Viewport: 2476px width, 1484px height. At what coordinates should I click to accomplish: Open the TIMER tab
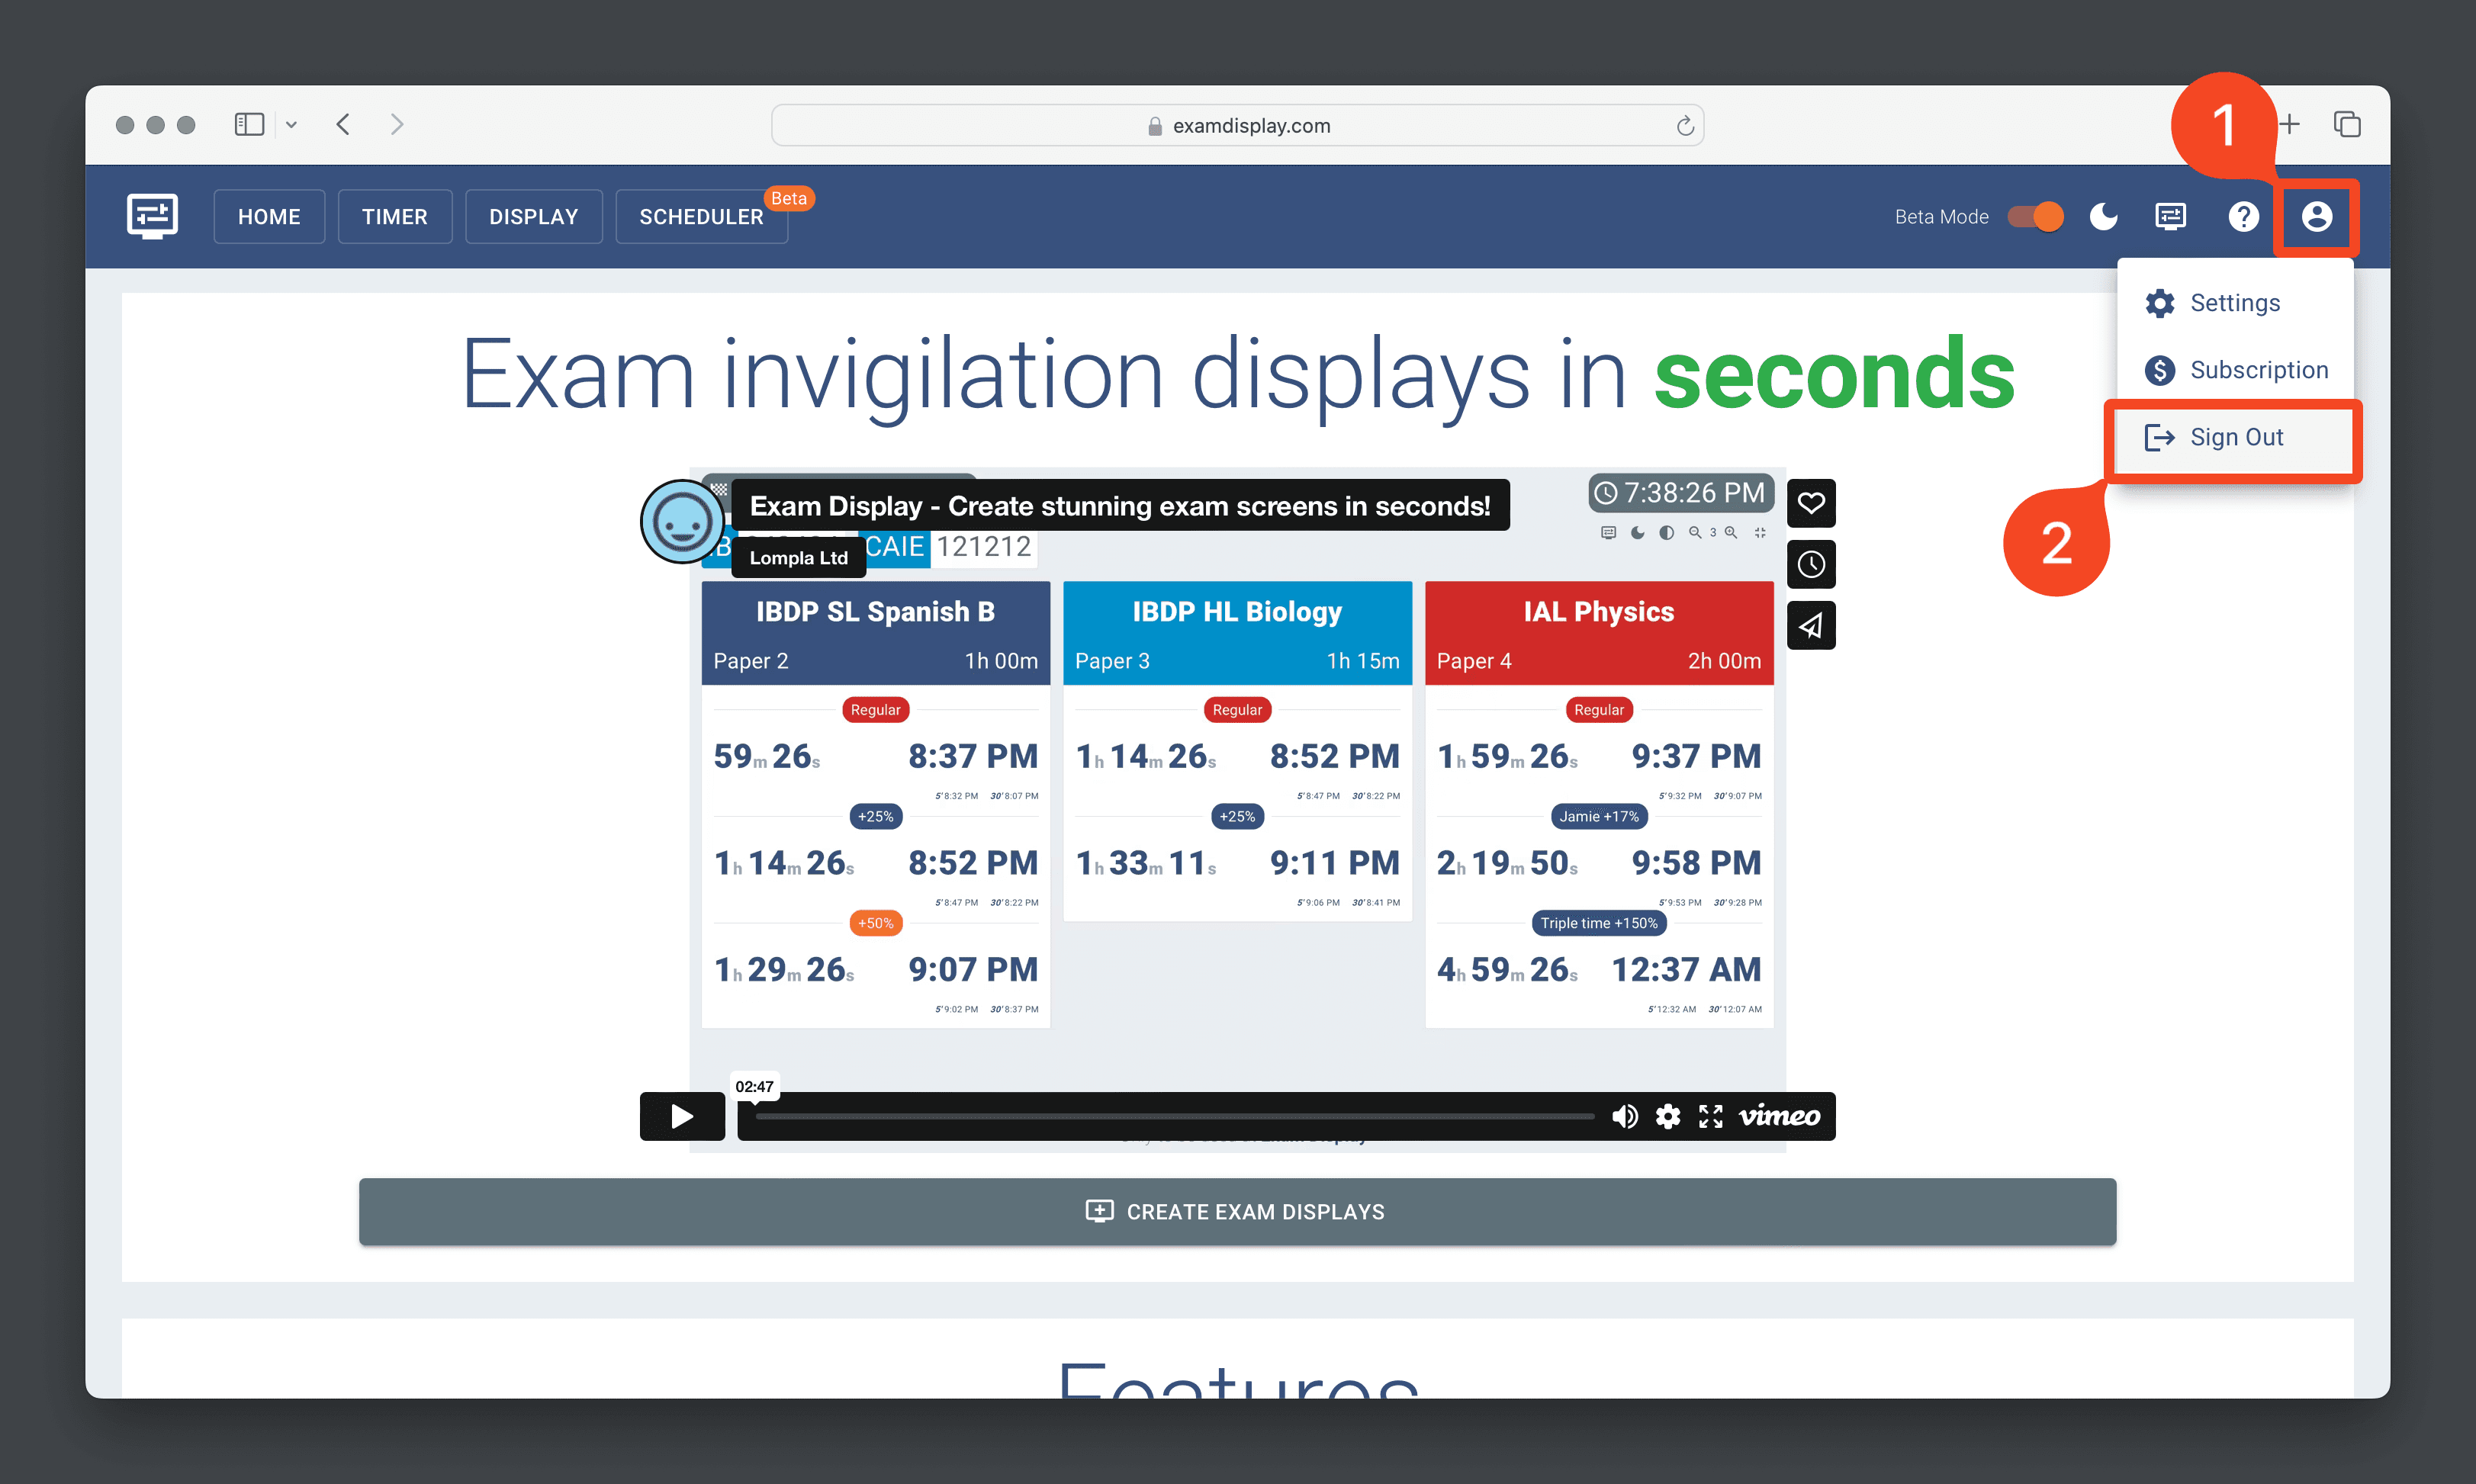tap(394, 217)
